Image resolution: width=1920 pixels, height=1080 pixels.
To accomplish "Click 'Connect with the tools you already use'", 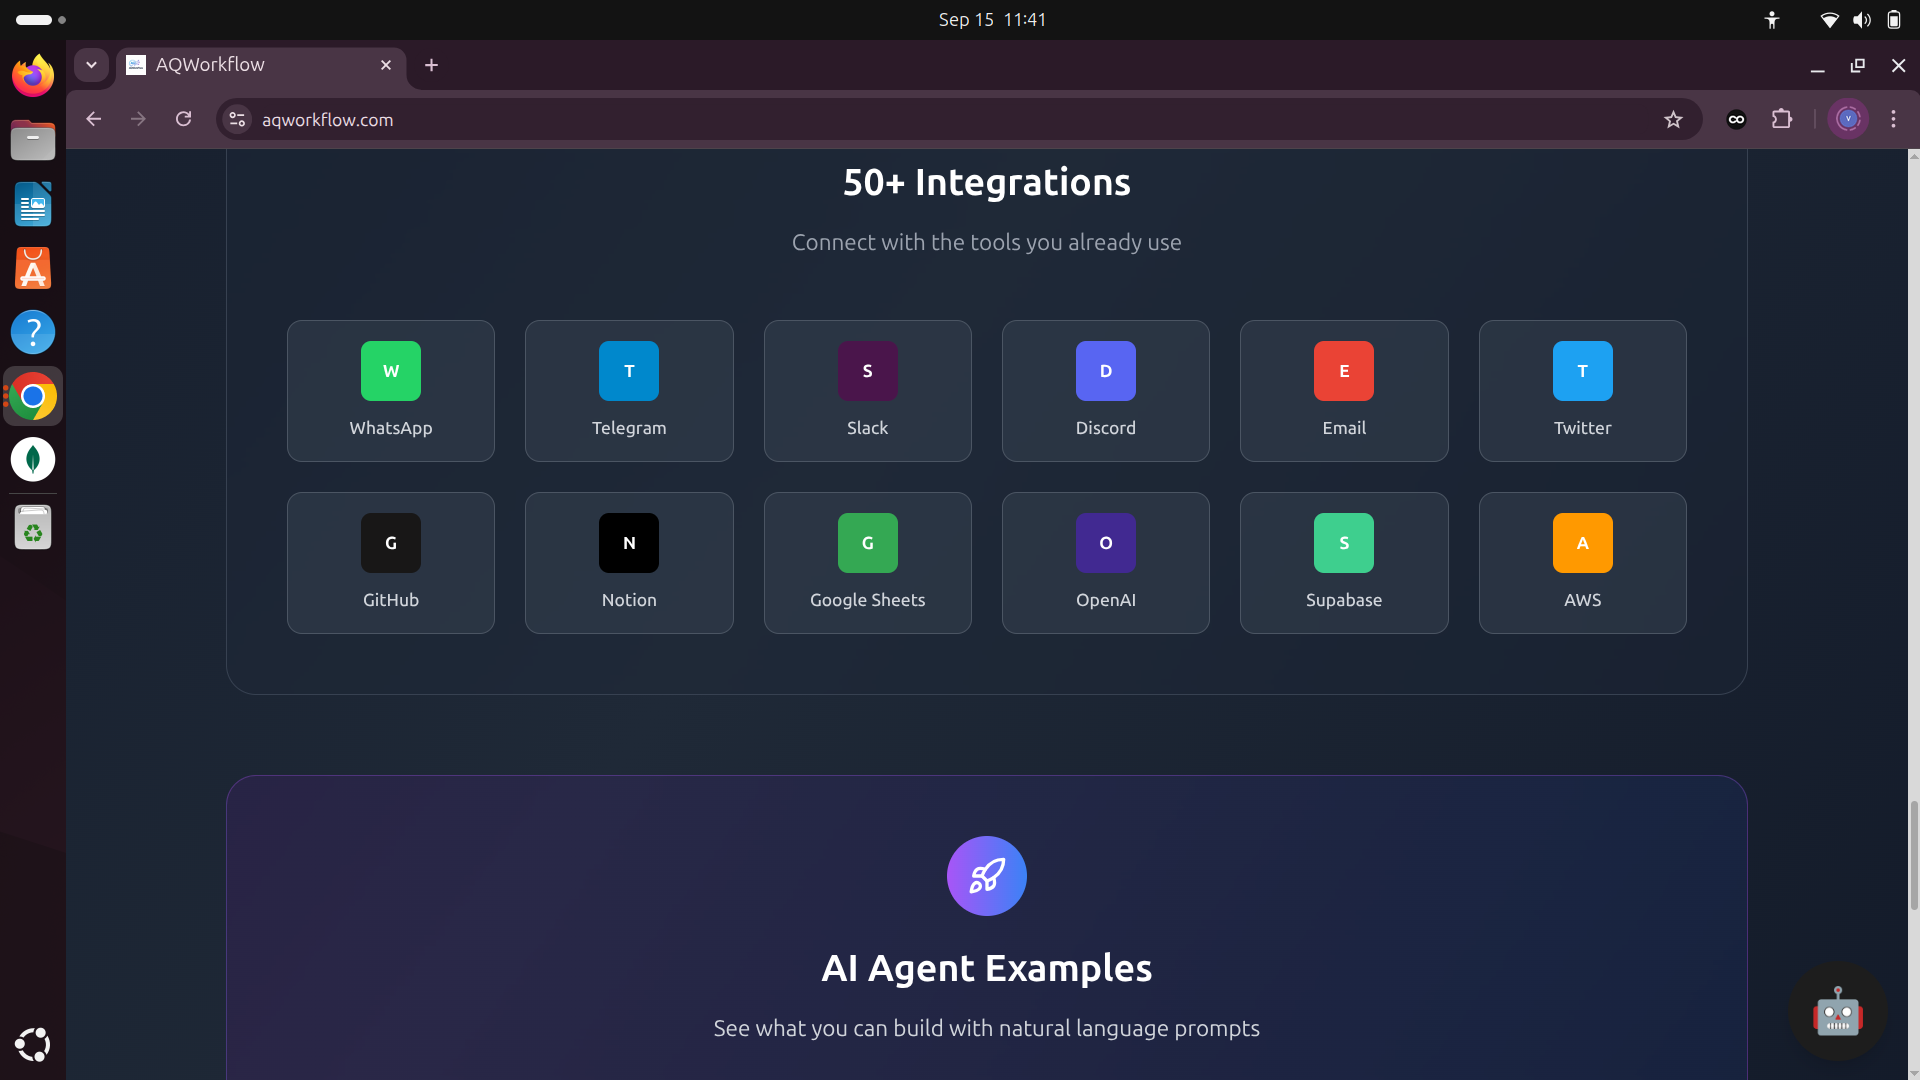I will click(x=987, y=242).
